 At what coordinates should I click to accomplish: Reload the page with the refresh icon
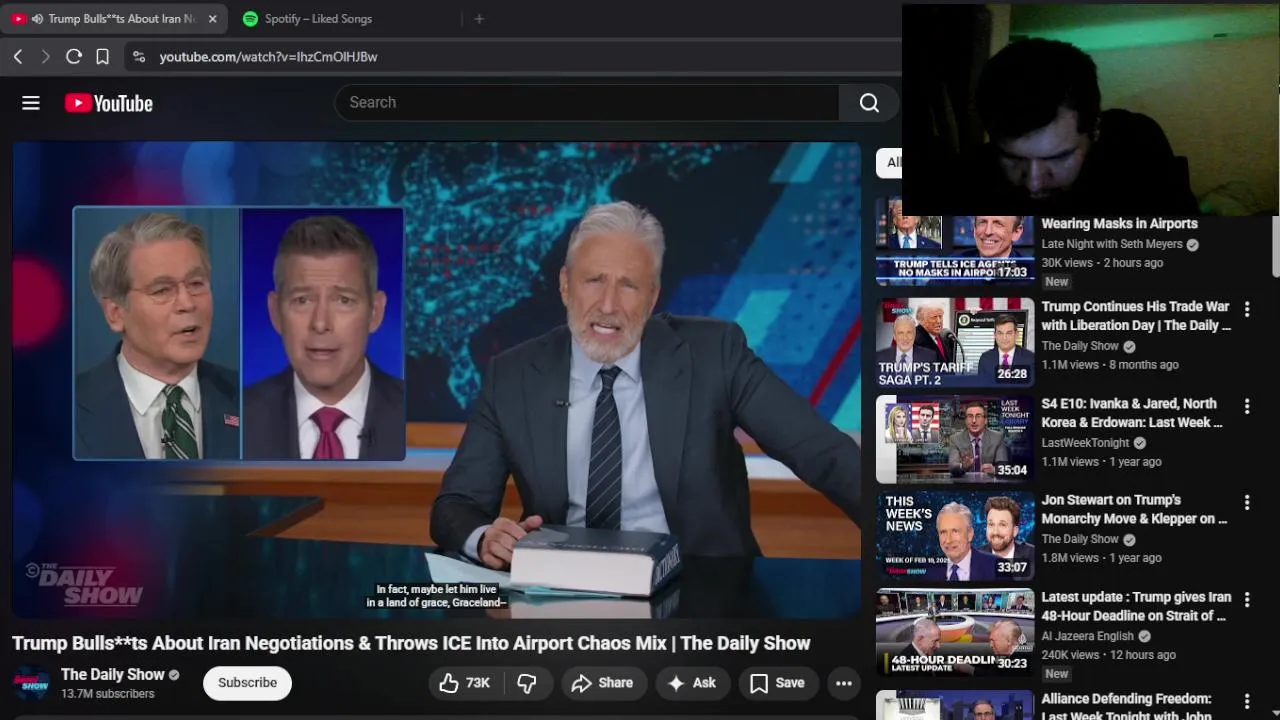[73, 57]
